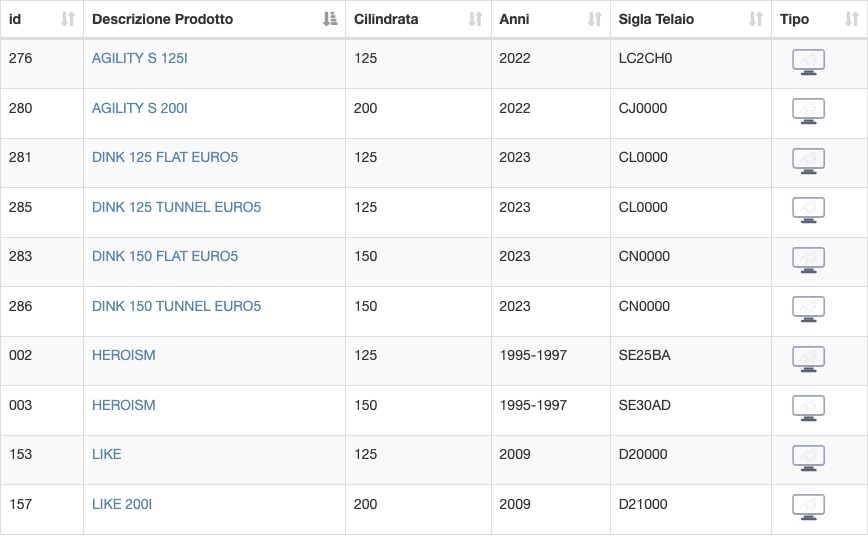868x536 pixels.
Task: Open the Tipo icon for DINK 125 FLAT EURO5
Action: point(808,161)
